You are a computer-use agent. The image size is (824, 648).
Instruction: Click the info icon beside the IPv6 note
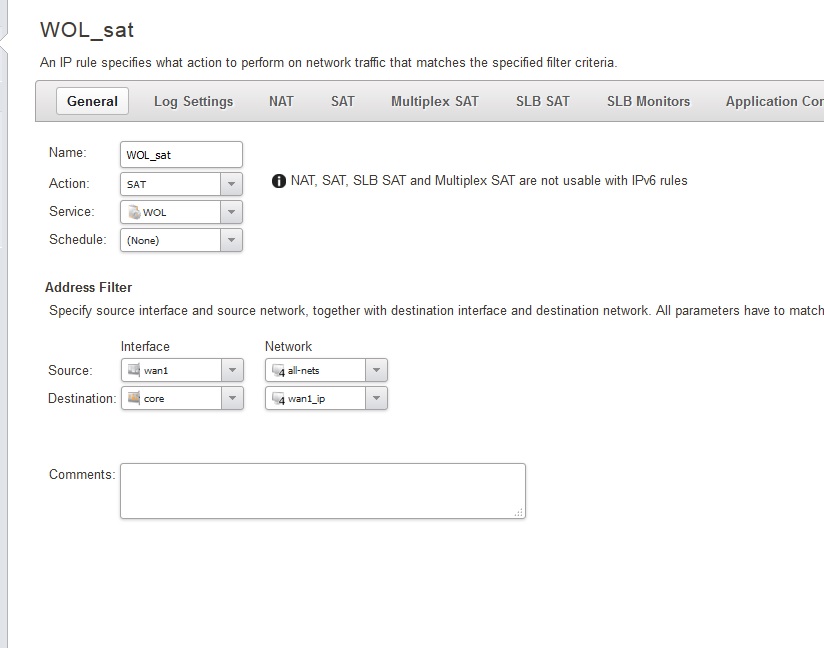coord(279,181)
